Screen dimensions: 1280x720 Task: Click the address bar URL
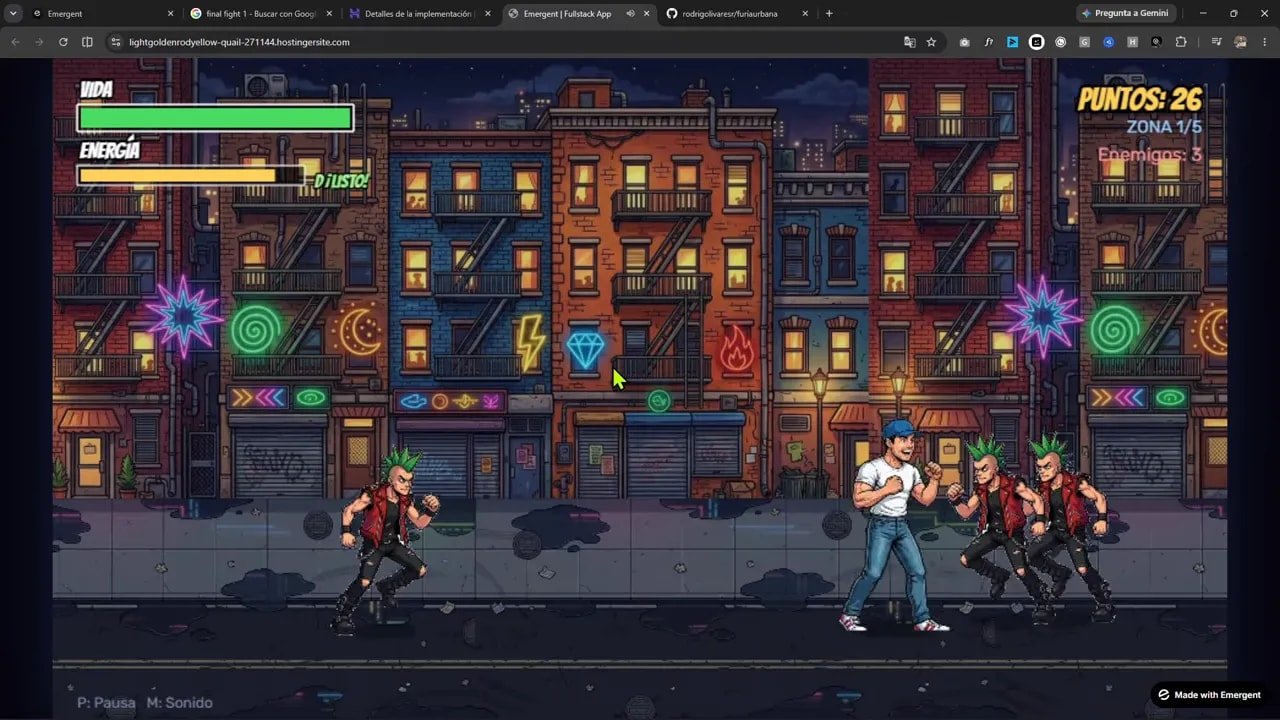(x=239, y=42)
